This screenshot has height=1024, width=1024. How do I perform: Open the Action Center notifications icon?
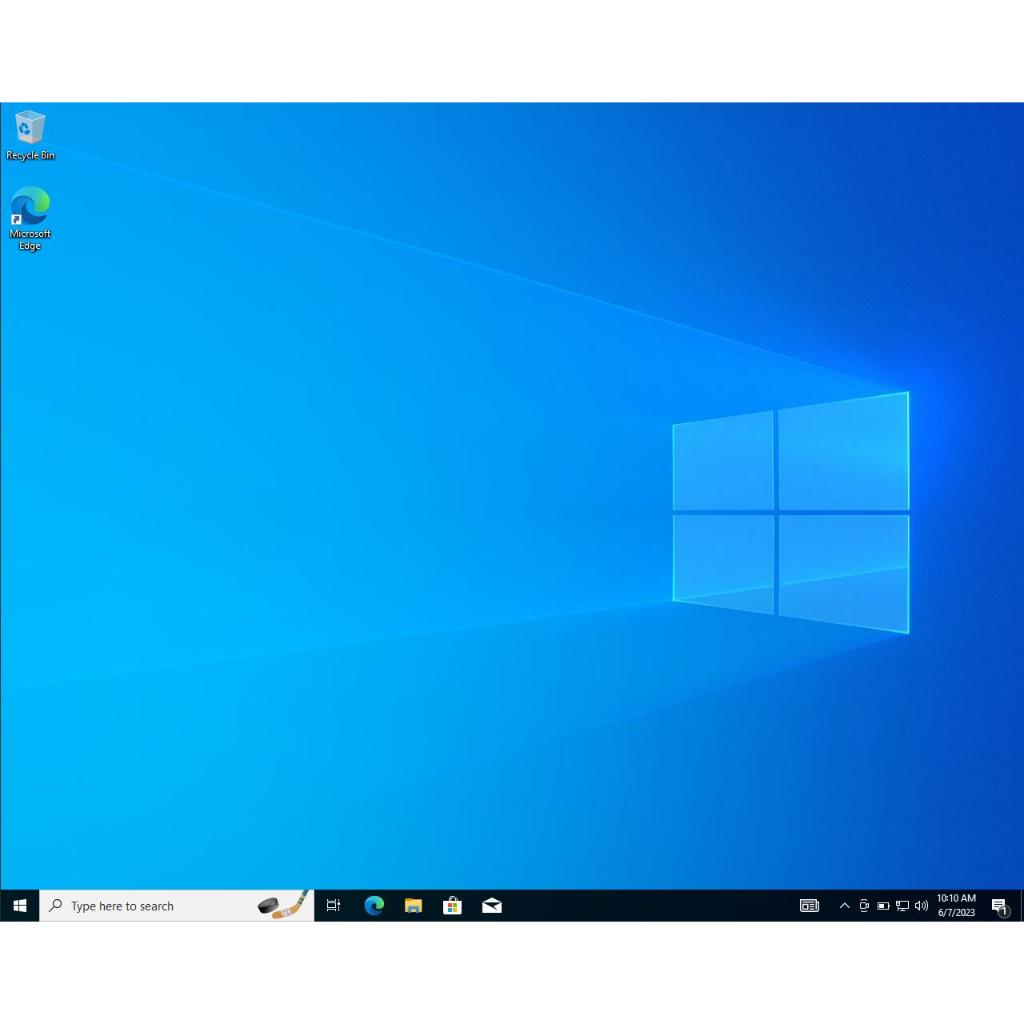[1000, 906]
